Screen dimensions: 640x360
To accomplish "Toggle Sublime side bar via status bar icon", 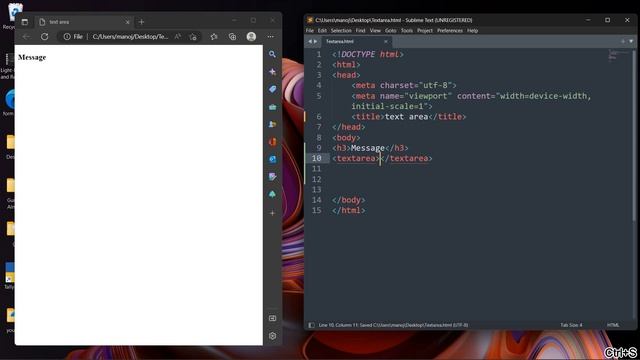I will [311, 325].
